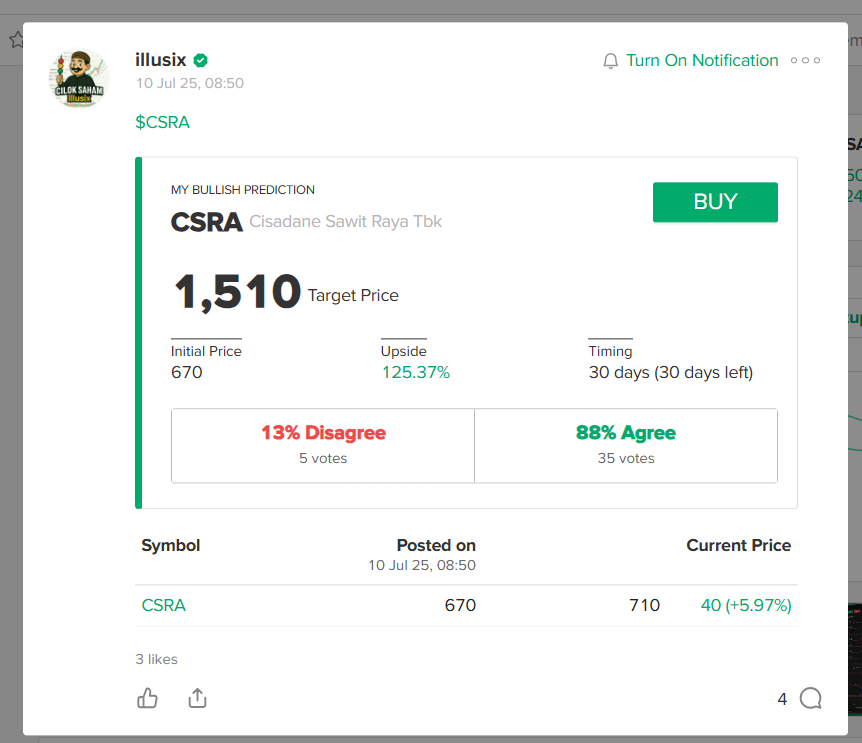Click the notification bell icon
The image size is (862, 743).
(x=610, y=60)
